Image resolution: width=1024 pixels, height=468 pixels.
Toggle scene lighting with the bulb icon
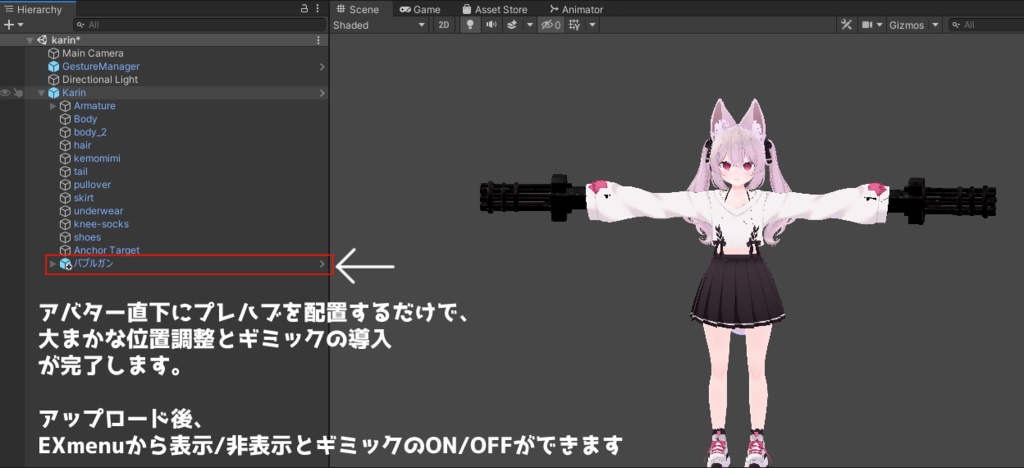tap(469, 25)
